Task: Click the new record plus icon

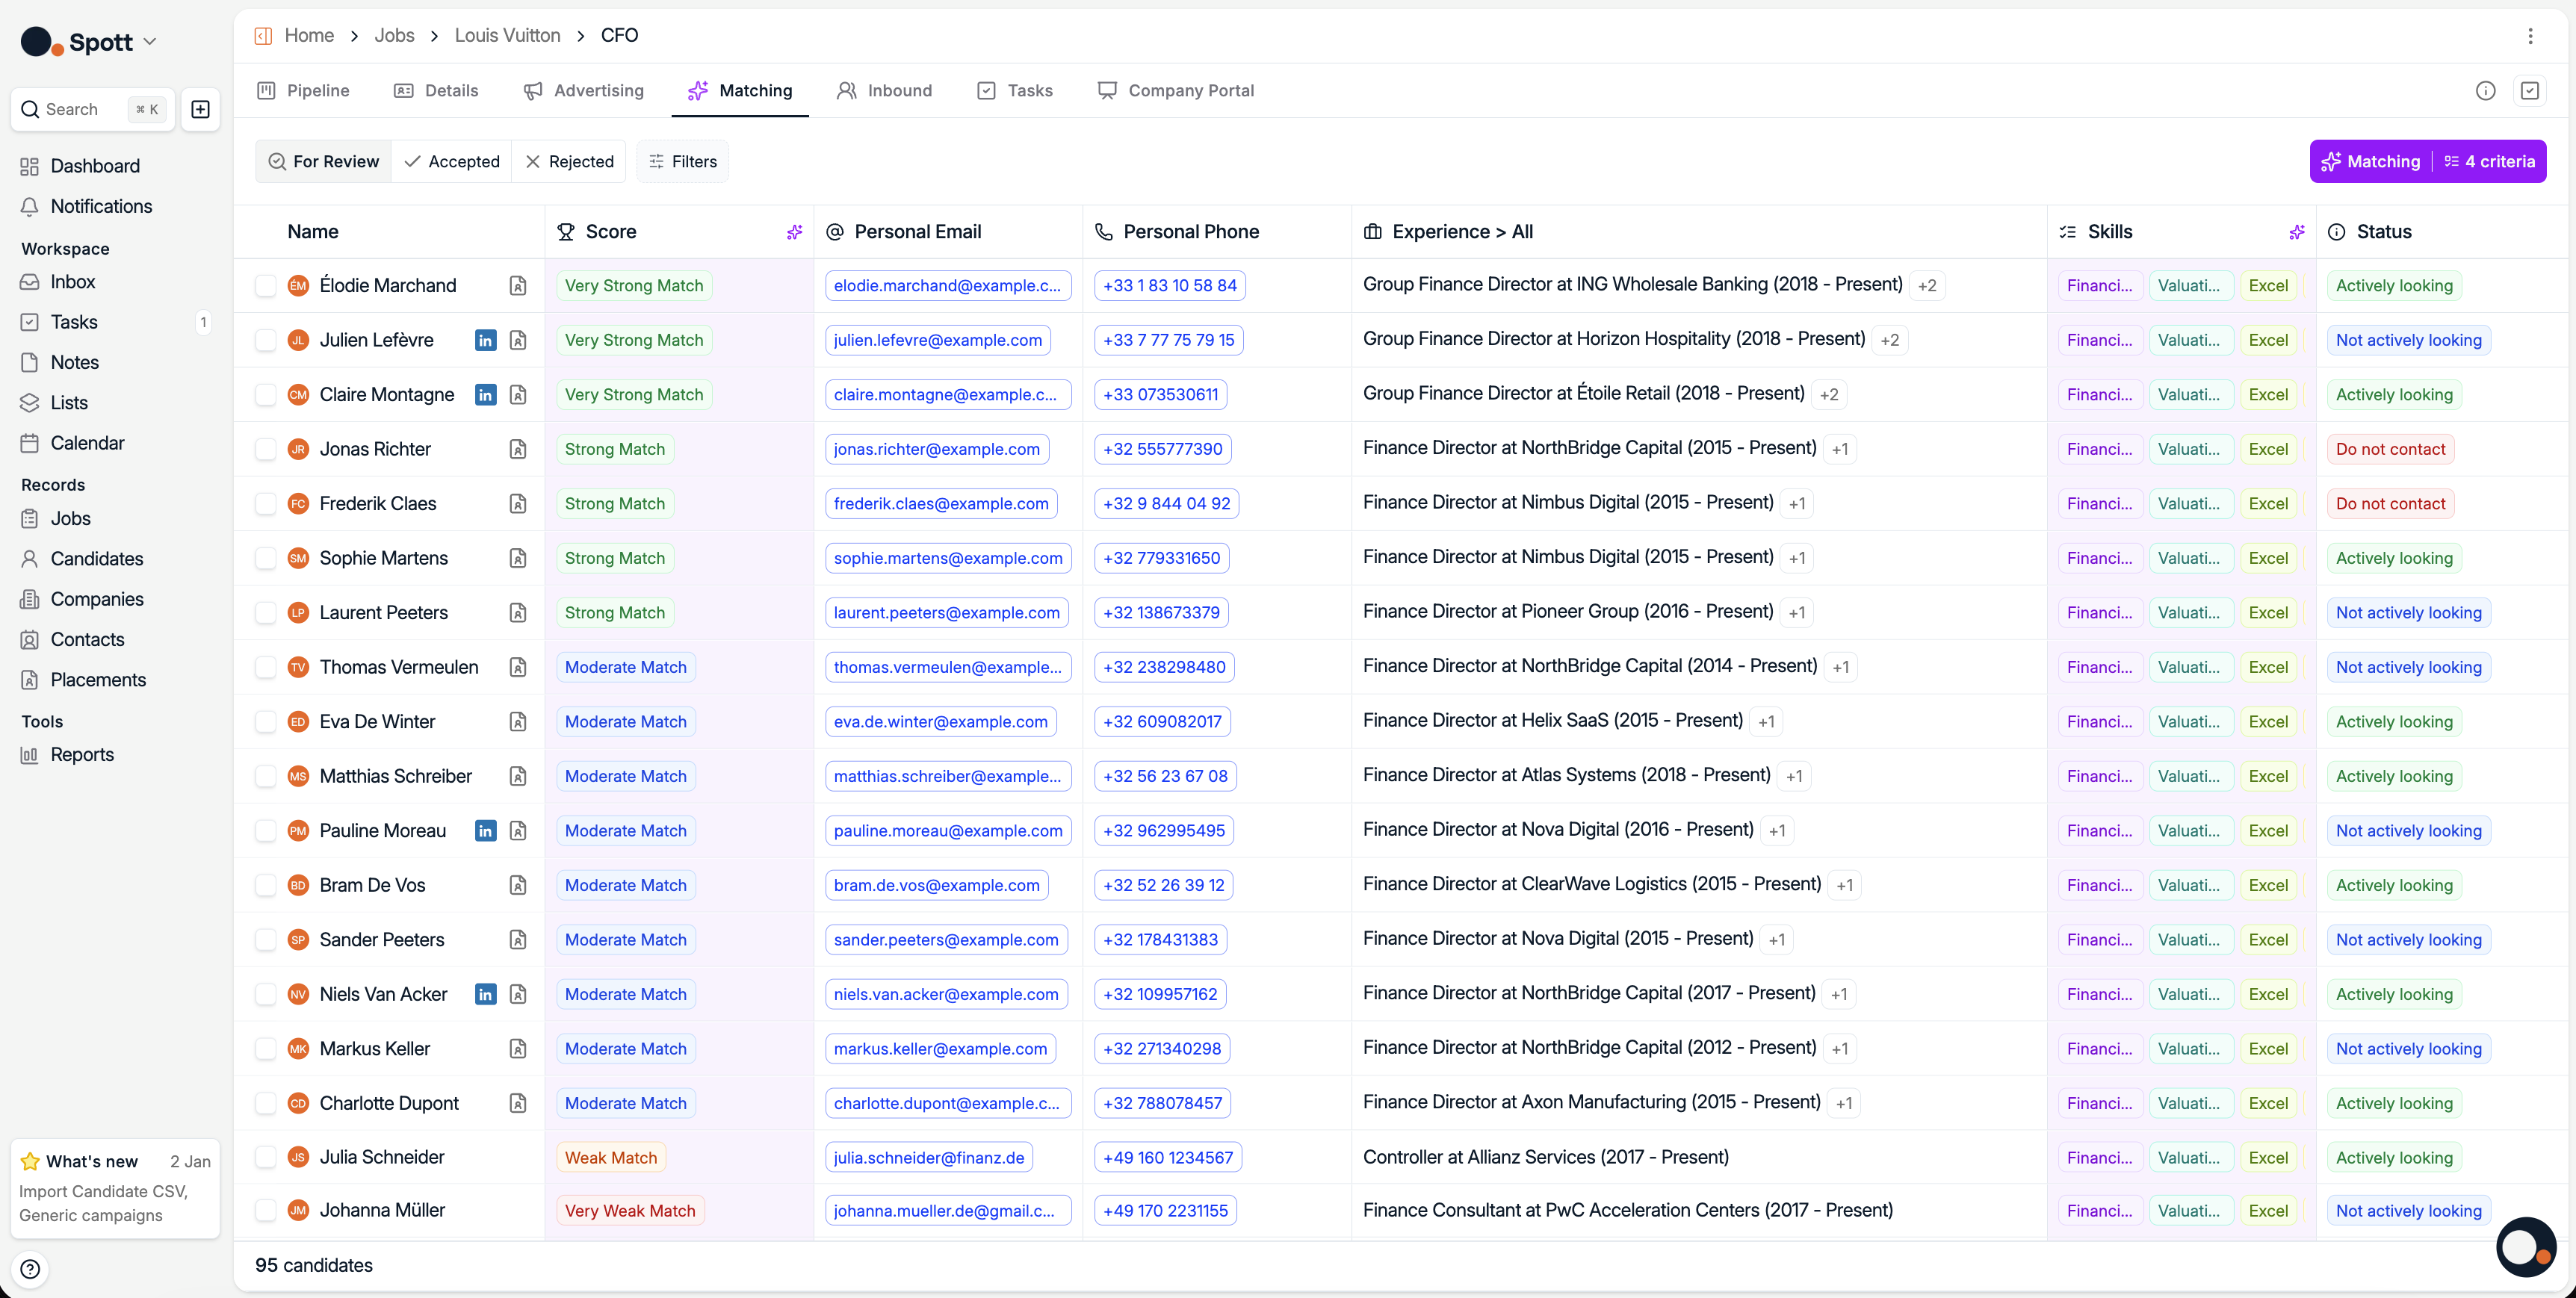Action: click(200, 109)
